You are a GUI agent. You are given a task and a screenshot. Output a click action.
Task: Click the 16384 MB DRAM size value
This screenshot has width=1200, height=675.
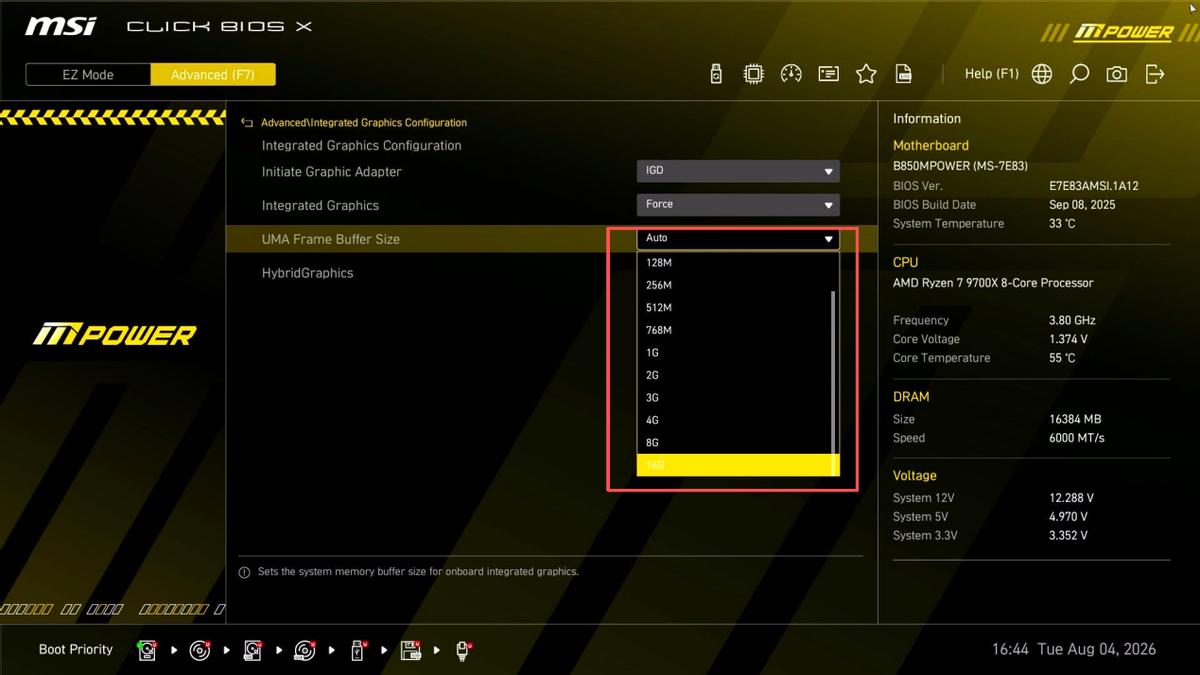(x=1075, y=420)
